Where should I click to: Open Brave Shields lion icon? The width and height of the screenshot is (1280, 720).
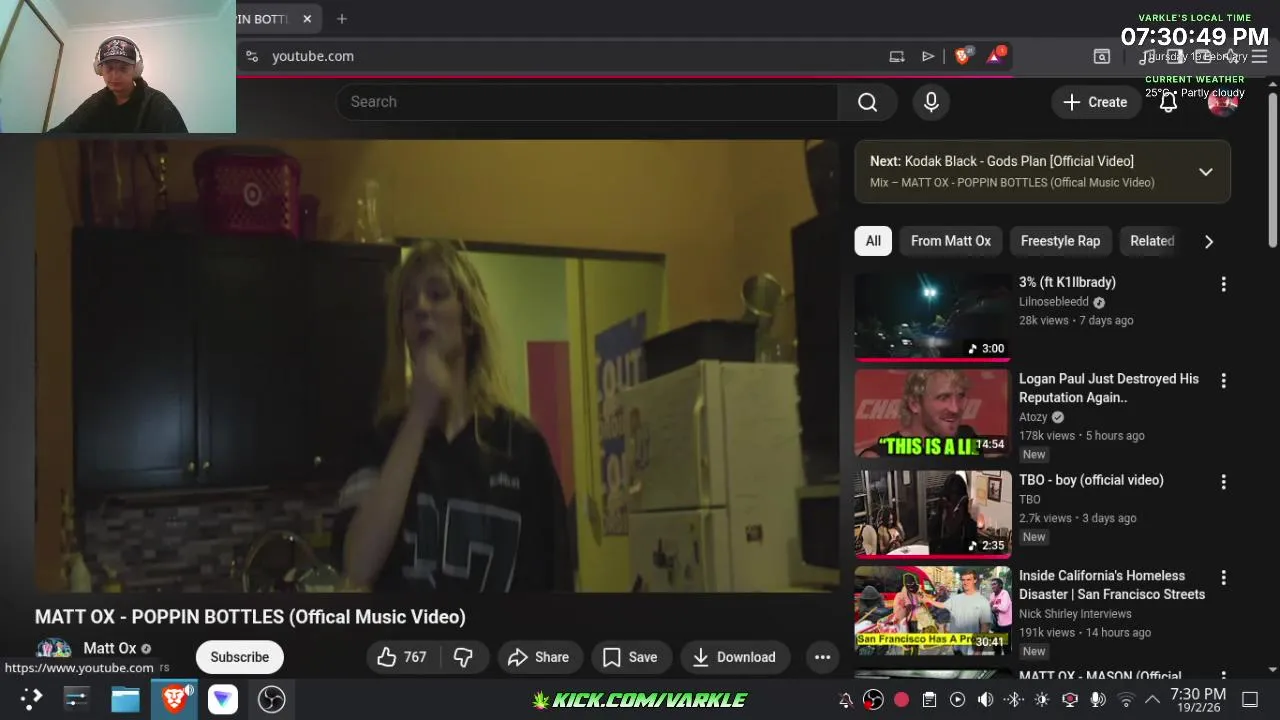tap(963, 56)
